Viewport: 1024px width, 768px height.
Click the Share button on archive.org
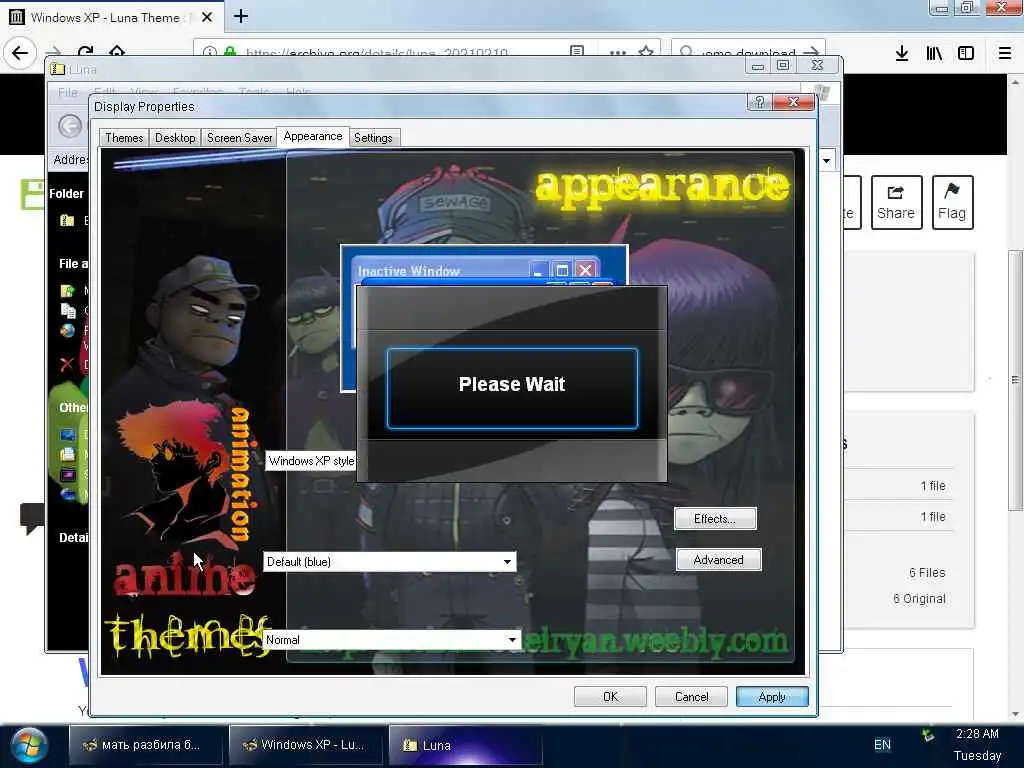coord(896,202)
